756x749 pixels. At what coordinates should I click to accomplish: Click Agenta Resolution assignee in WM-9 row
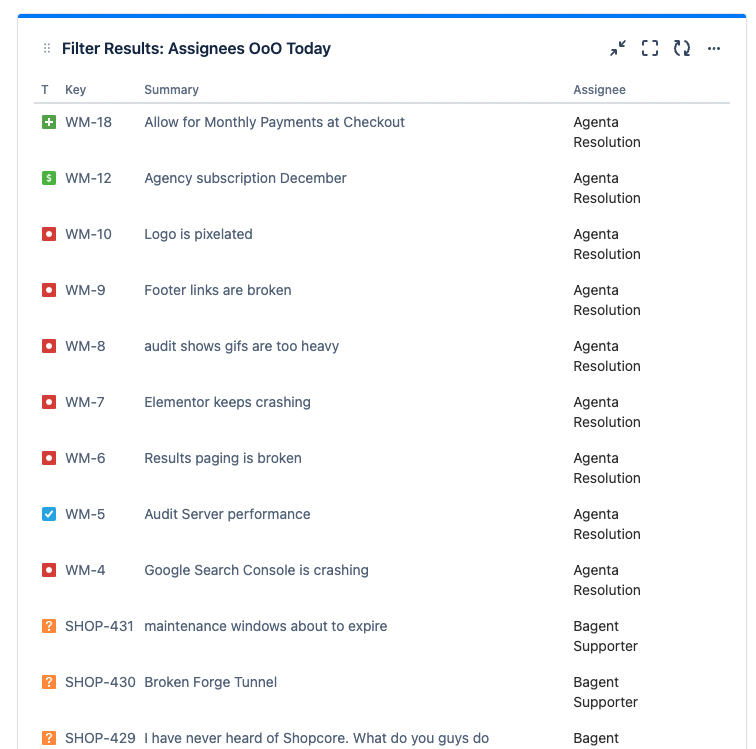tap(607, 300)
